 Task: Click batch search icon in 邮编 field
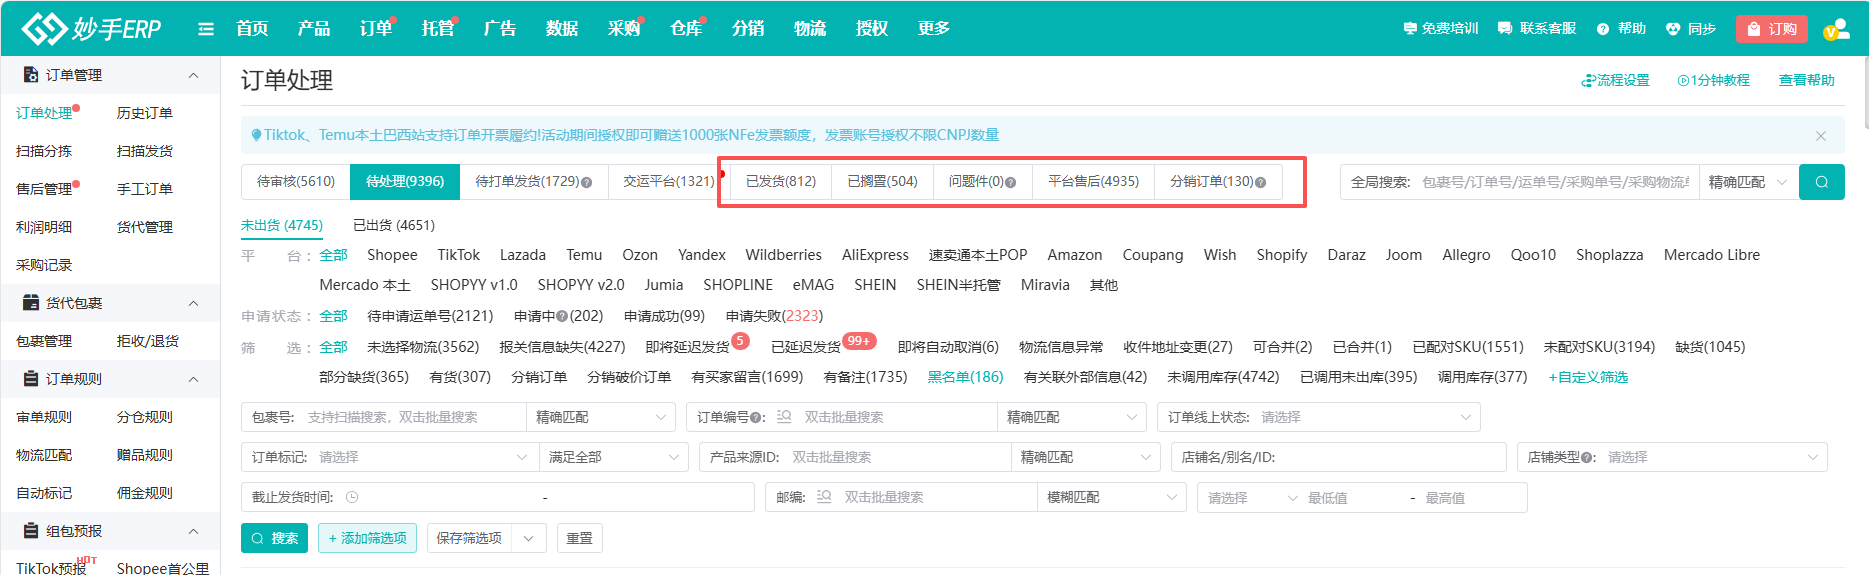pyautogui.click(x=824, y=497)
